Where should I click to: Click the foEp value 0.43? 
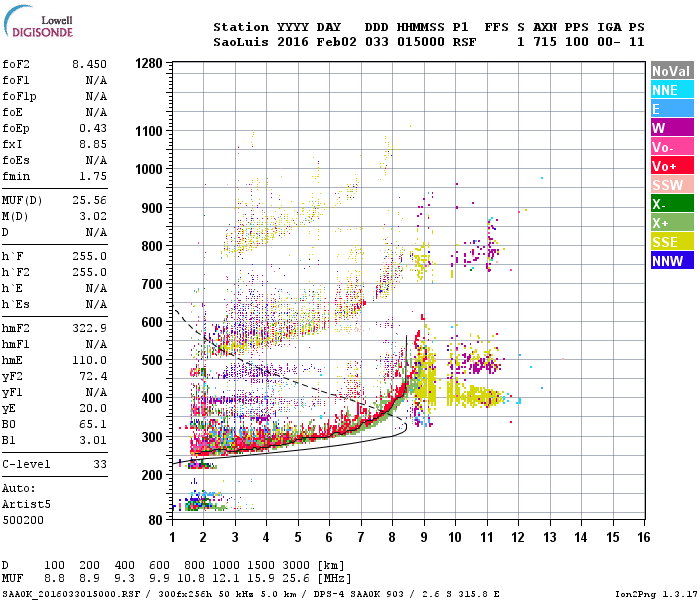pyautogui.click(x=93, y=128)
